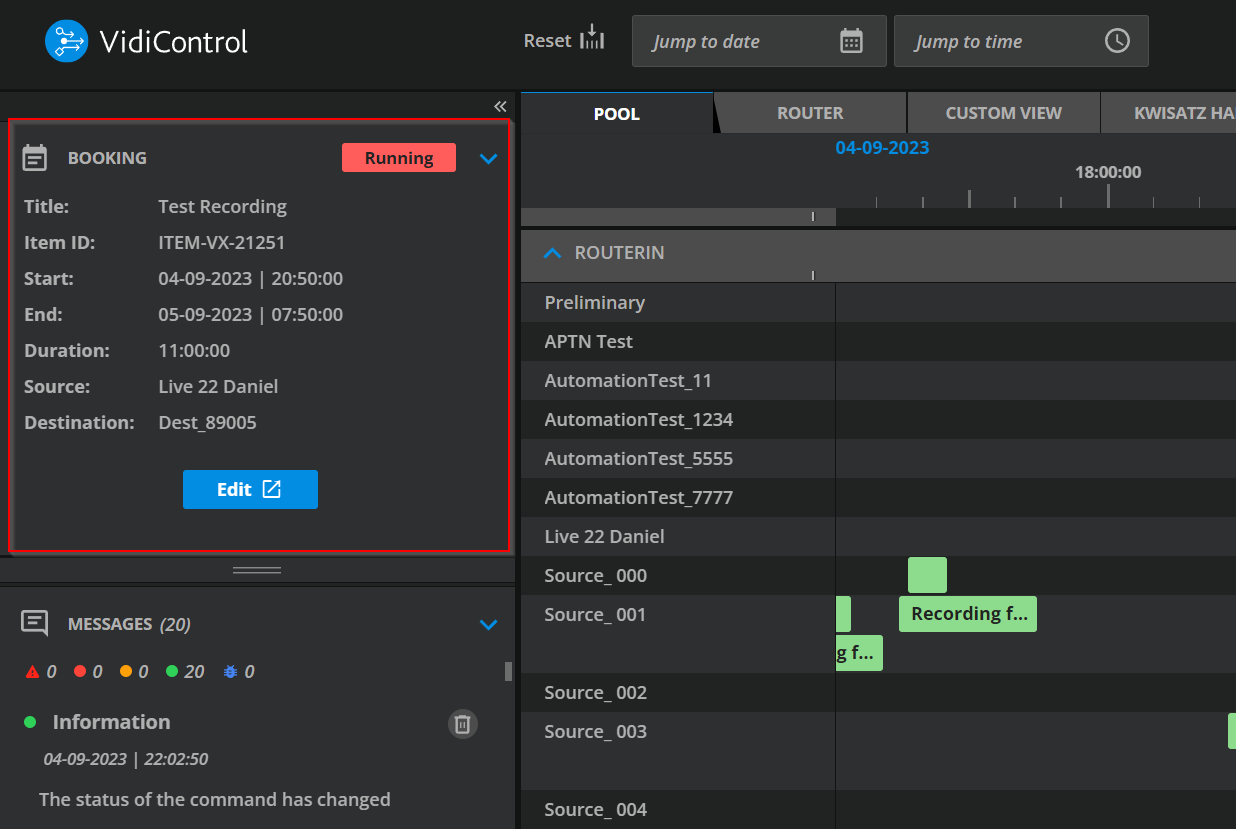Viewport: 1236px width, 829px height.
Task: Click the panel resize divider handle
Action: [257, 570]
